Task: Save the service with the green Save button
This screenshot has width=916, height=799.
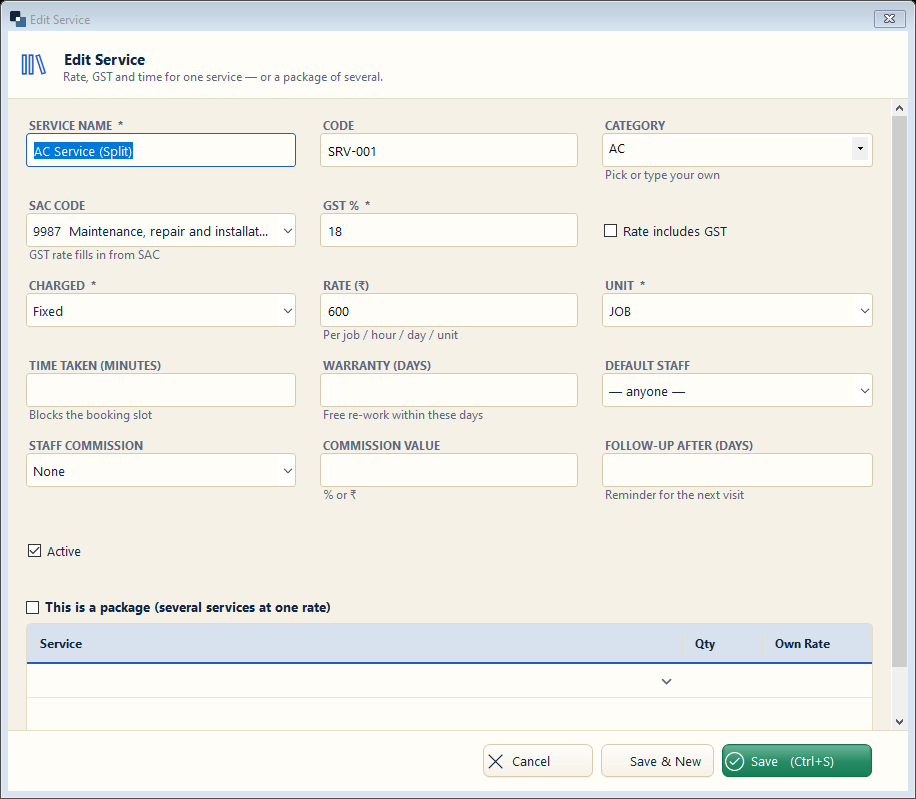Action: pyautogui.click(x=797, y=761)
